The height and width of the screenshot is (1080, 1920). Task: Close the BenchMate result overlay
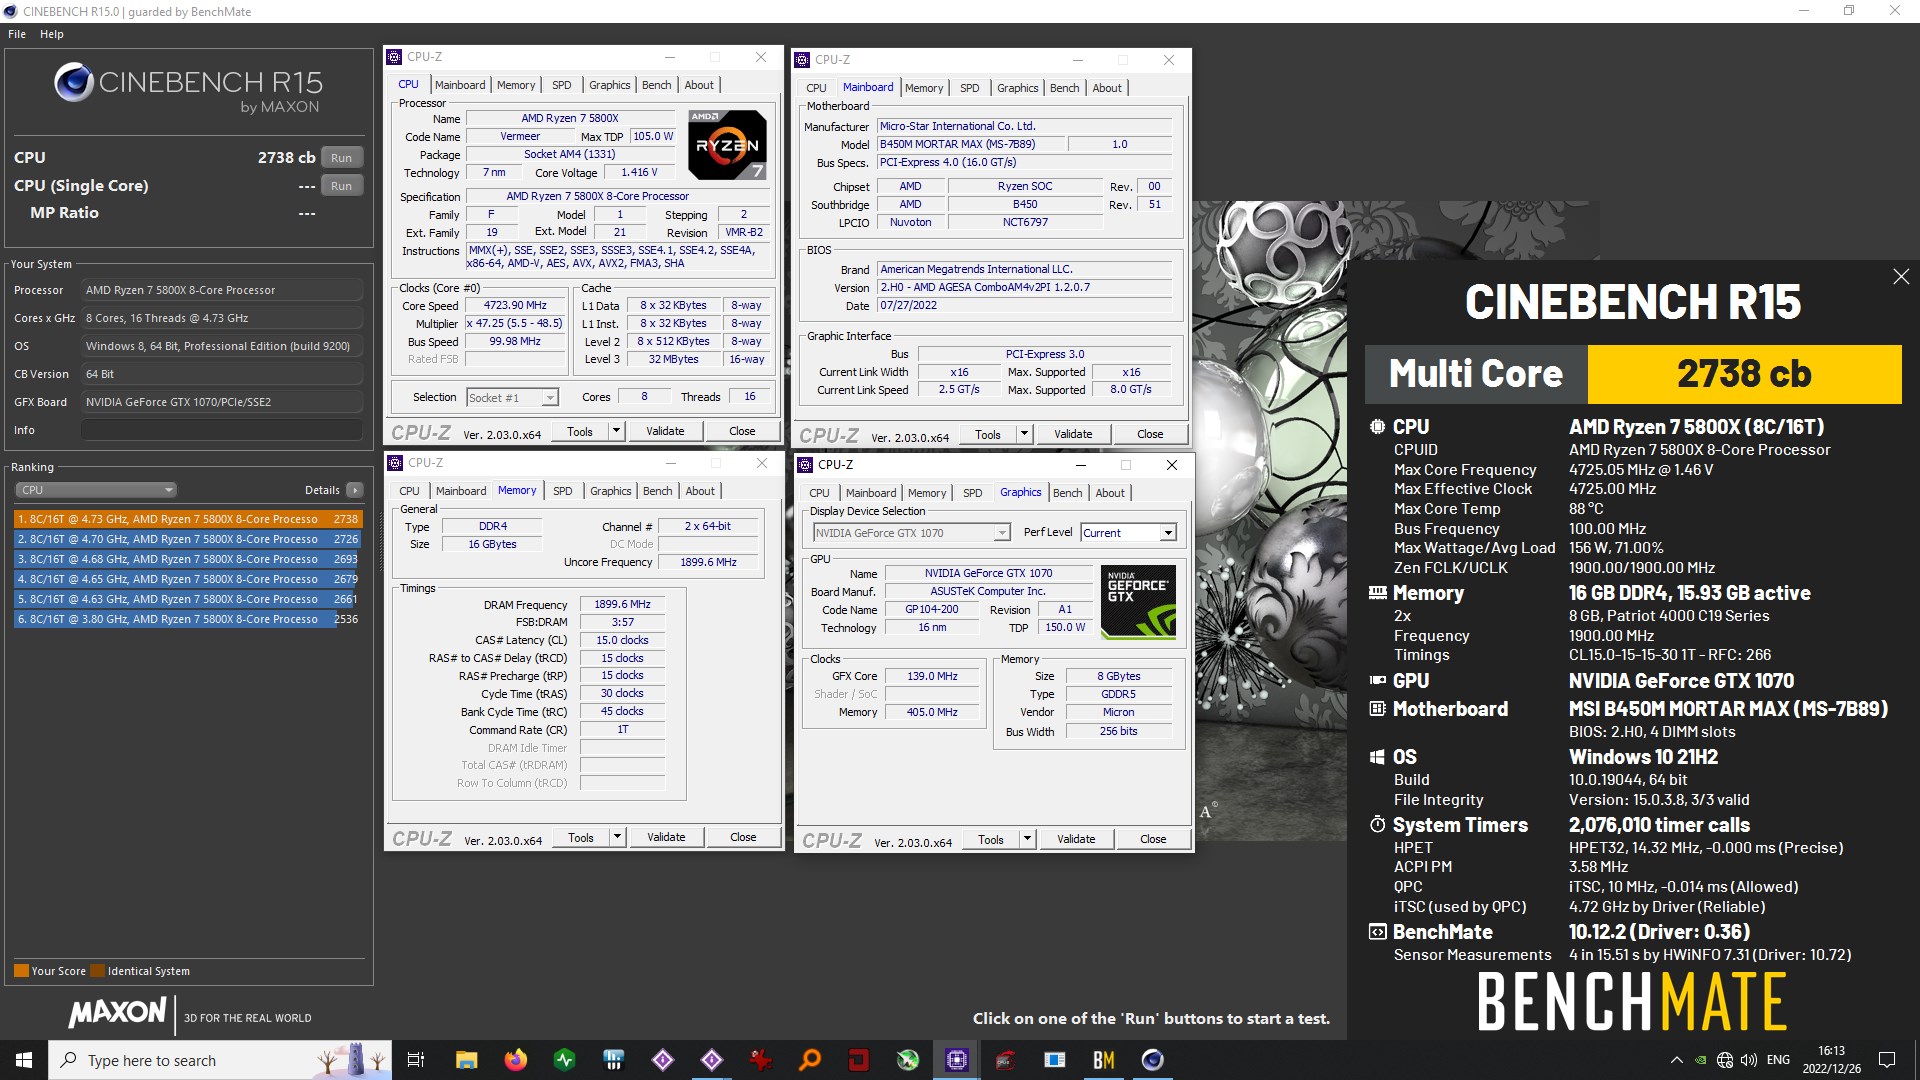tap(1901, 277)
